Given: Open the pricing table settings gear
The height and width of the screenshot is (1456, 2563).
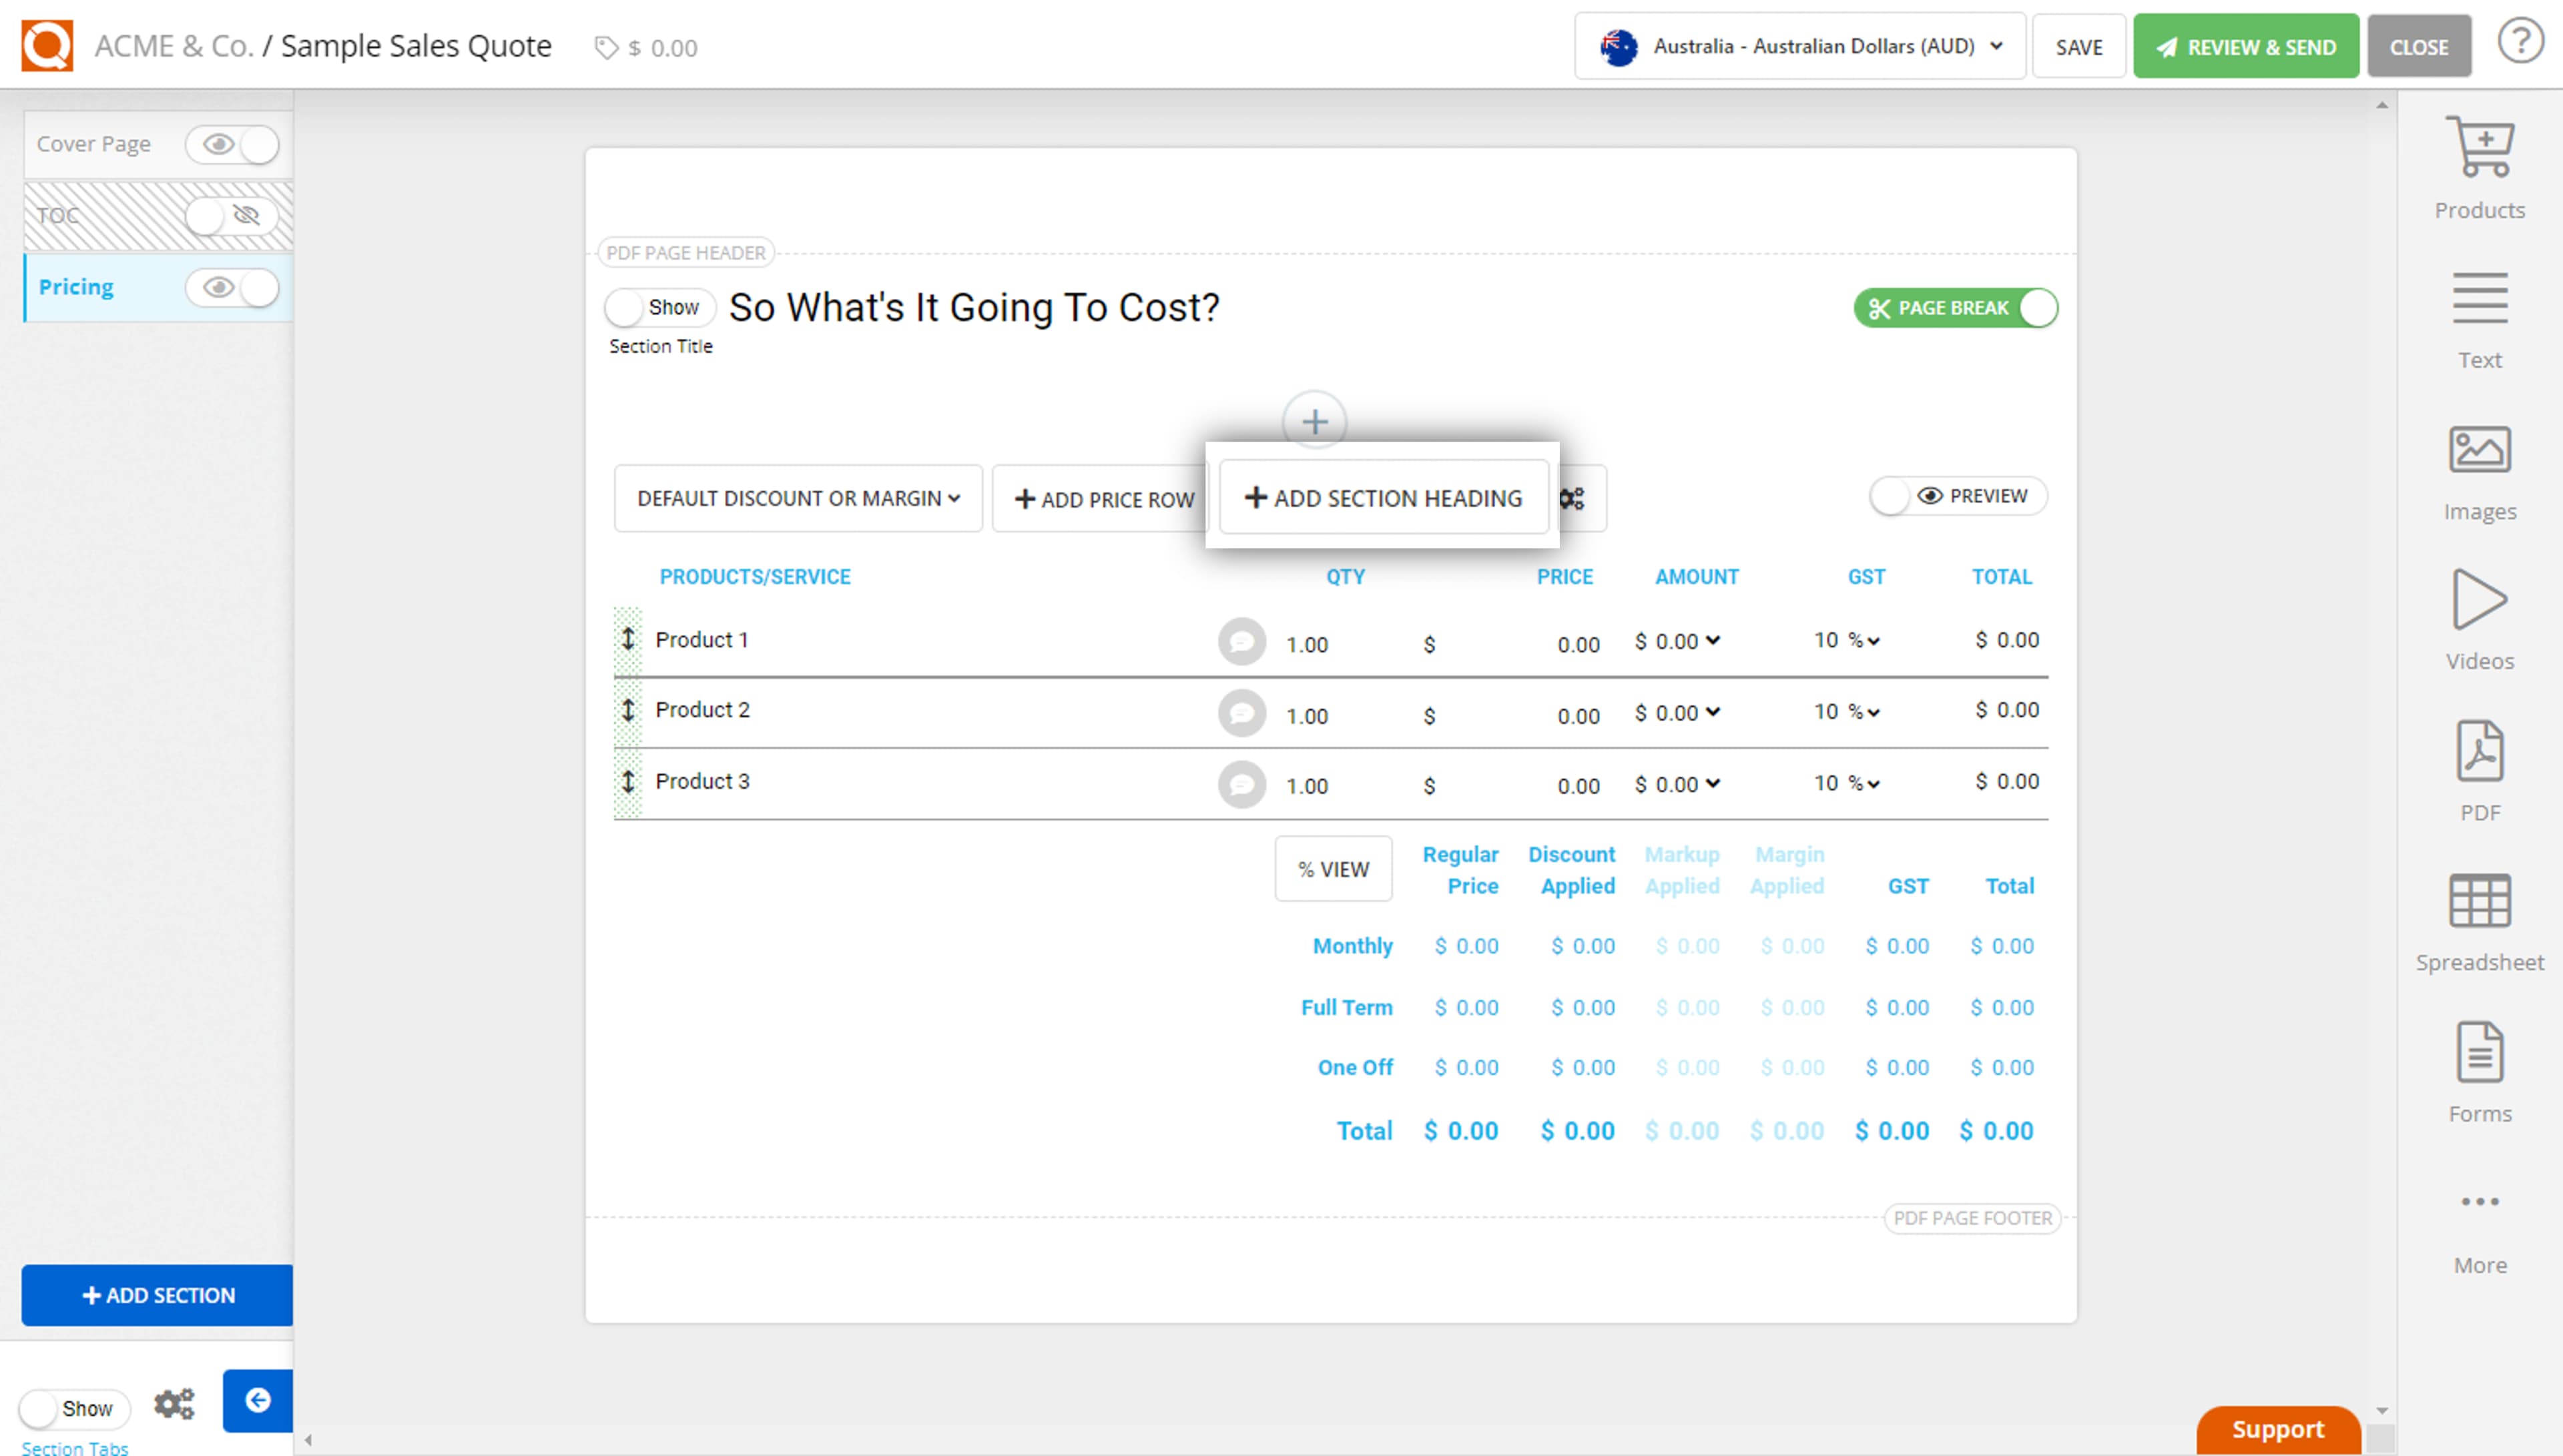Looking at the screenshot, I should click(x=1572, y=498).
